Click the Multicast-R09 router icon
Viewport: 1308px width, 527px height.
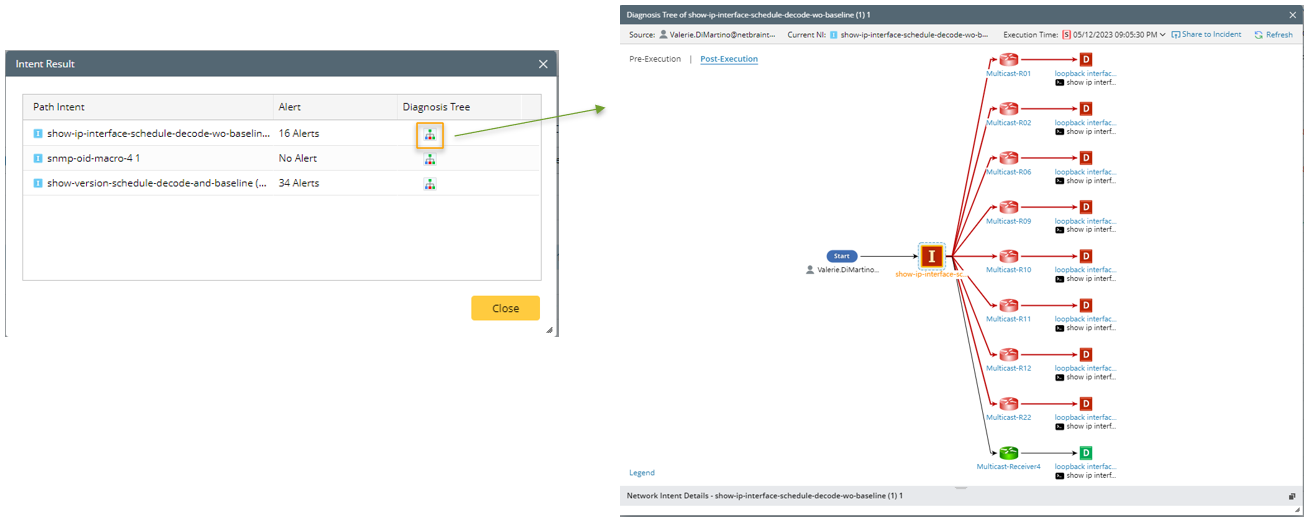point(1008,207)
